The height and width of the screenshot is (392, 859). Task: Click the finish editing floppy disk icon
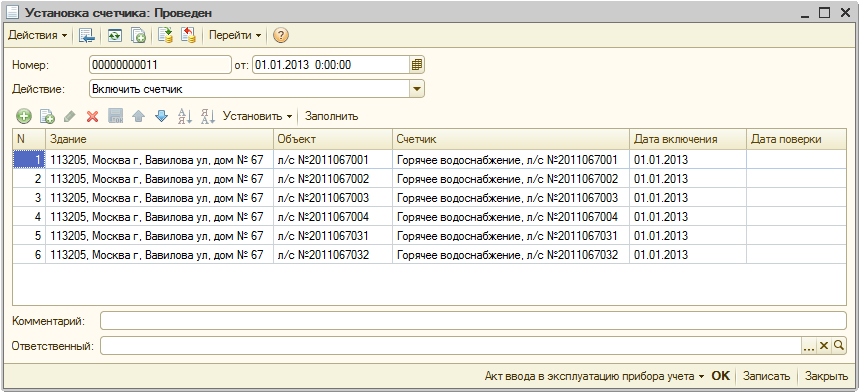pyautogui.click(x=116, y=116)
